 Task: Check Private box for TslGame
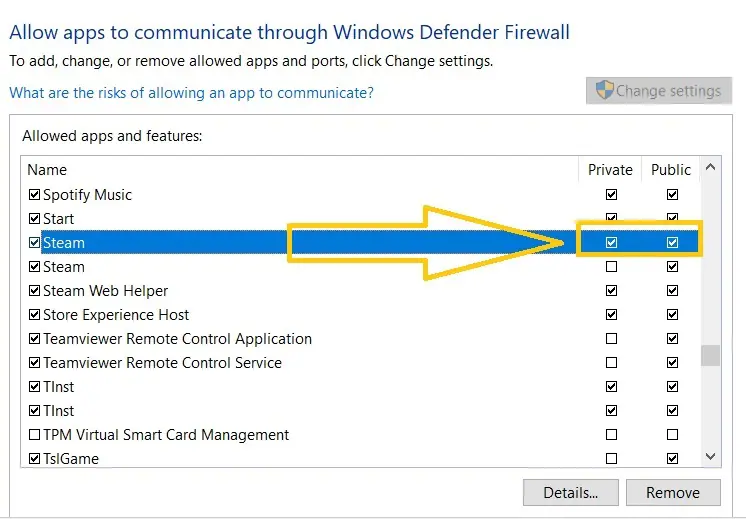pos(611,458)
